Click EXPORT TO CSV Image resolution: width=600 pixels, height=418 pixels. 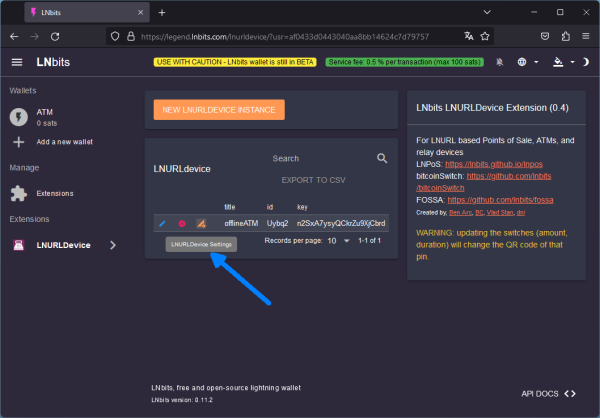click(313, 180)
